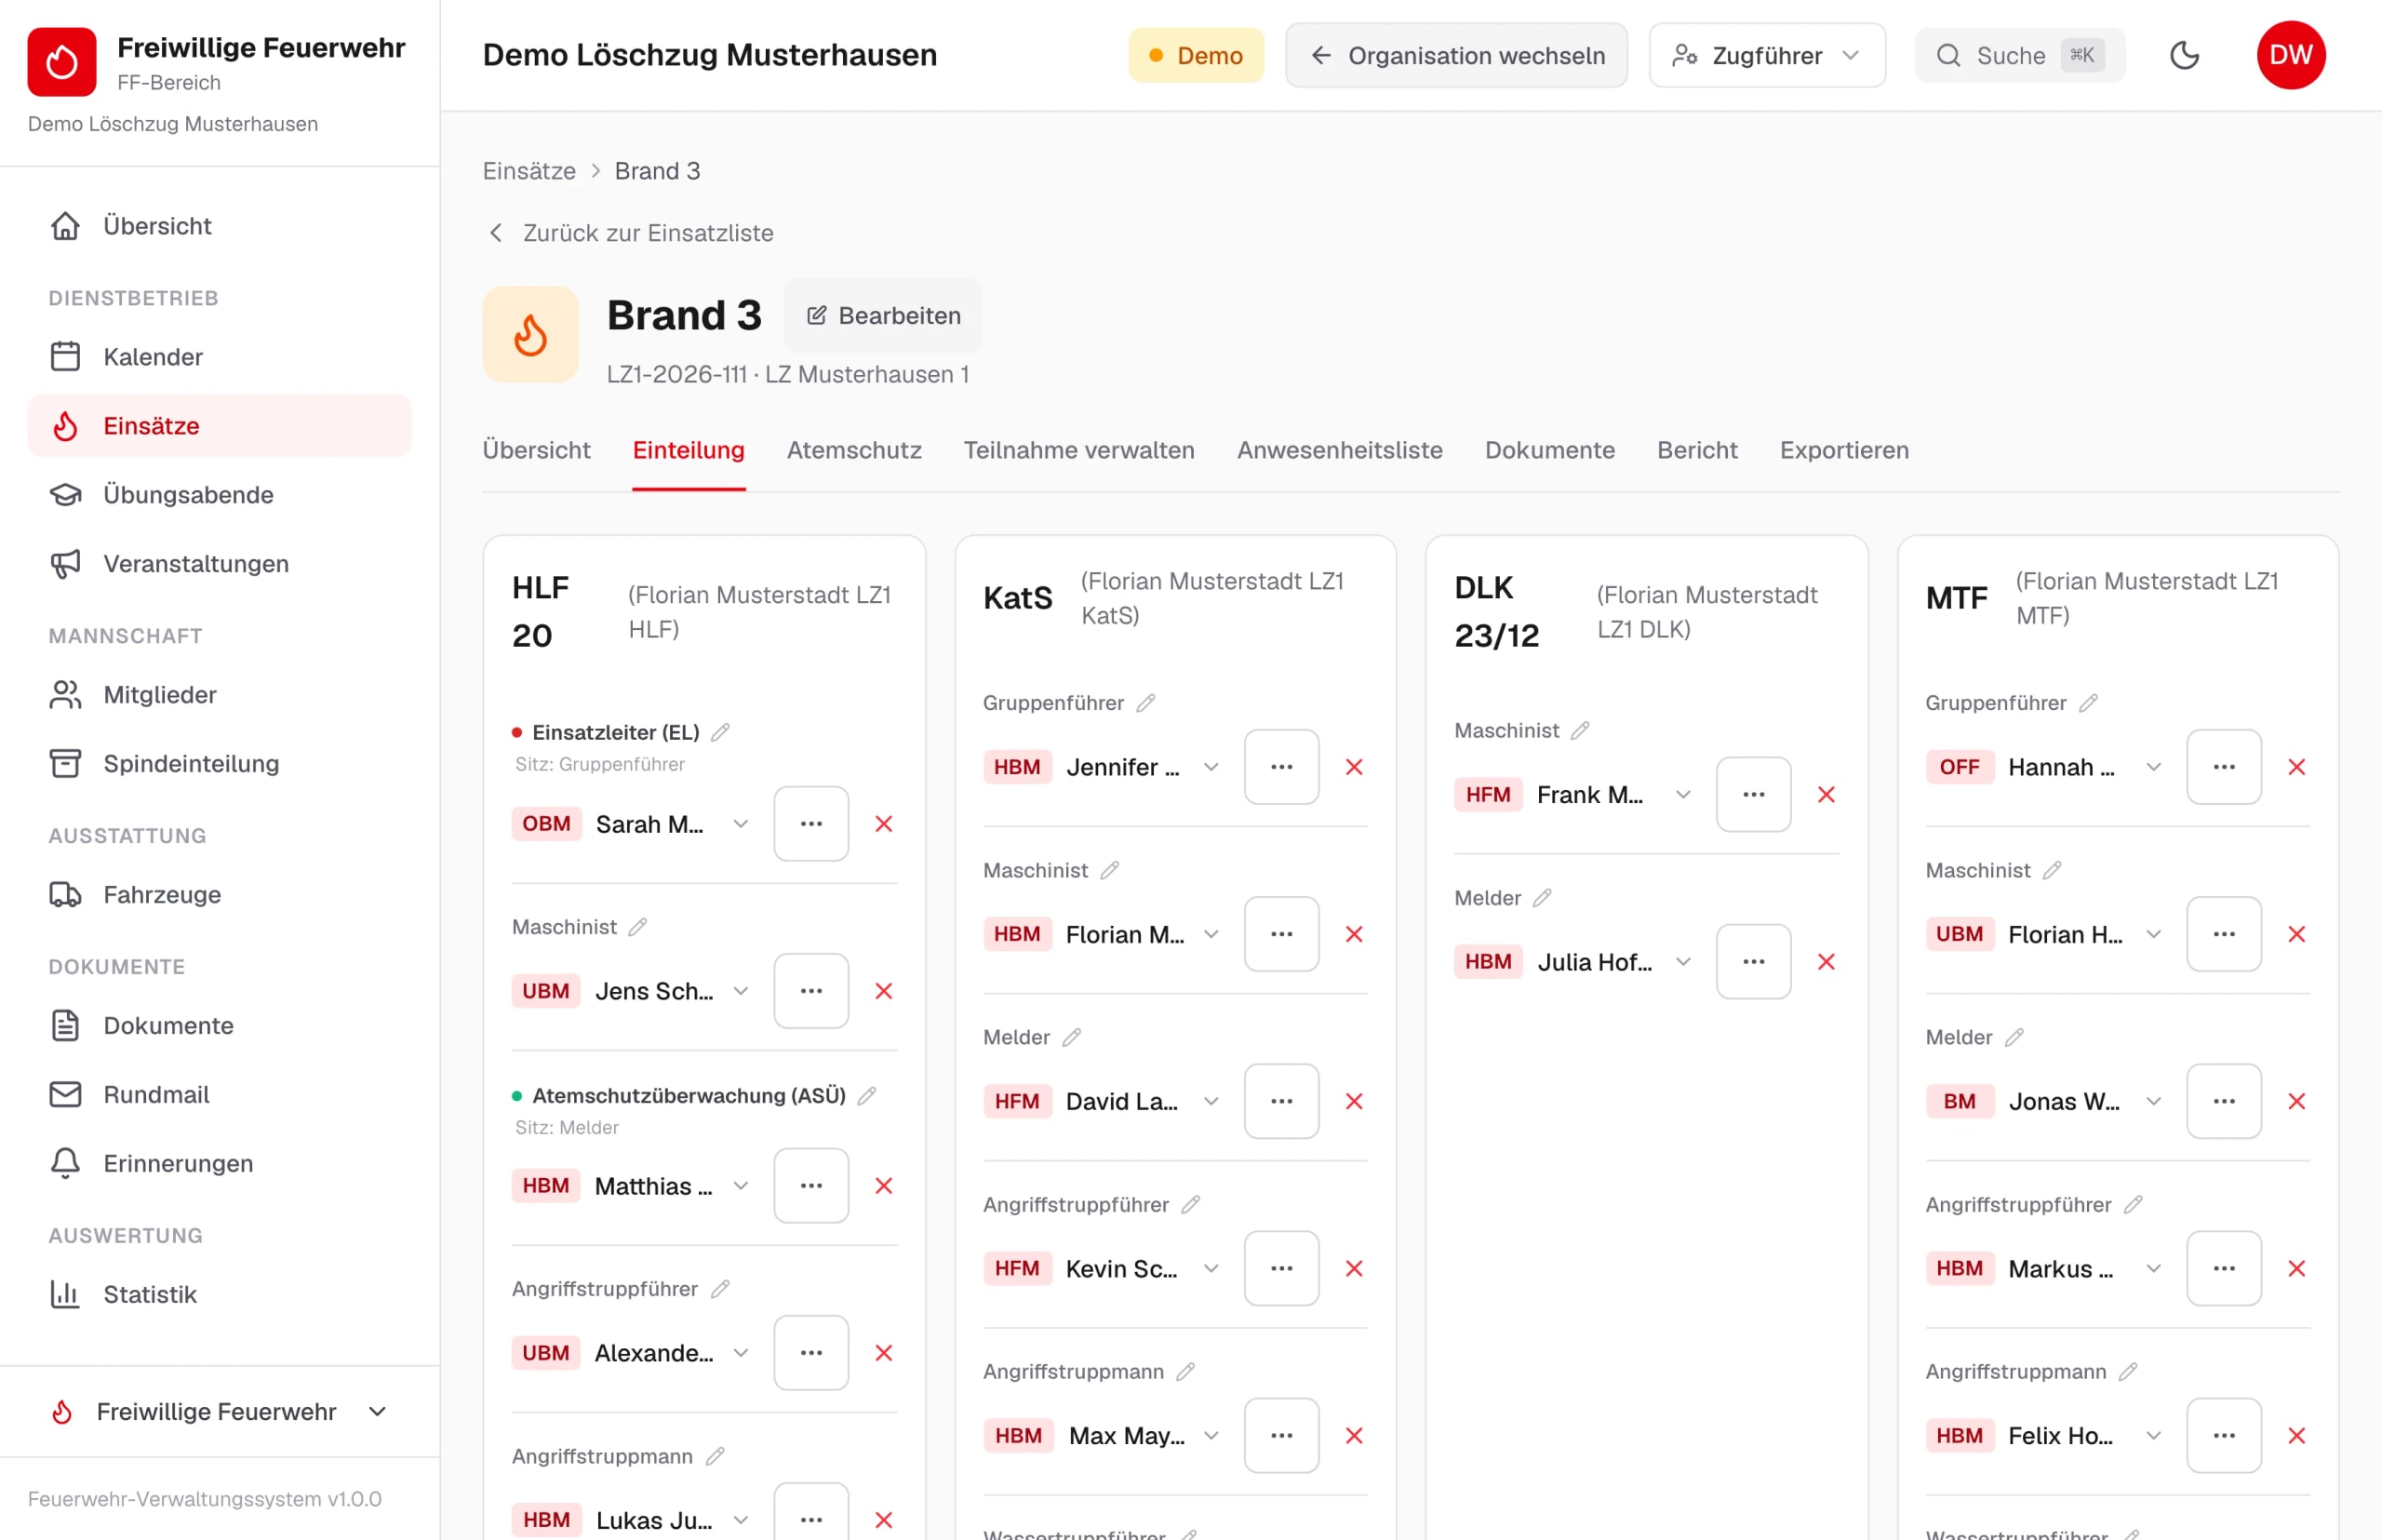Viewport: 2382px width, 1540px height.
Task: Click the Suche search field
Action: (2019, 55)
